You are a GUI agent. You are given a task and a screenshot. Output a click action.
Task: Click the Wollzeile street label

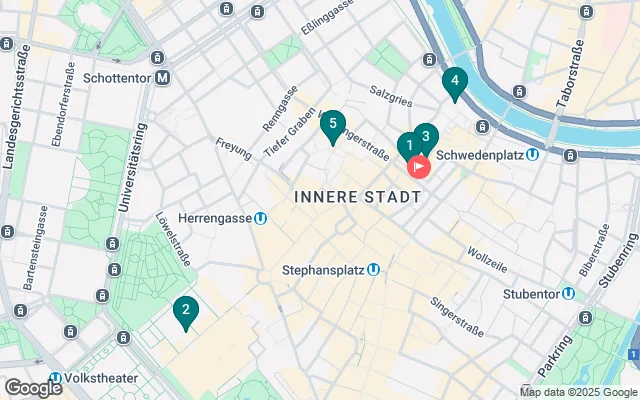point(487,260)
